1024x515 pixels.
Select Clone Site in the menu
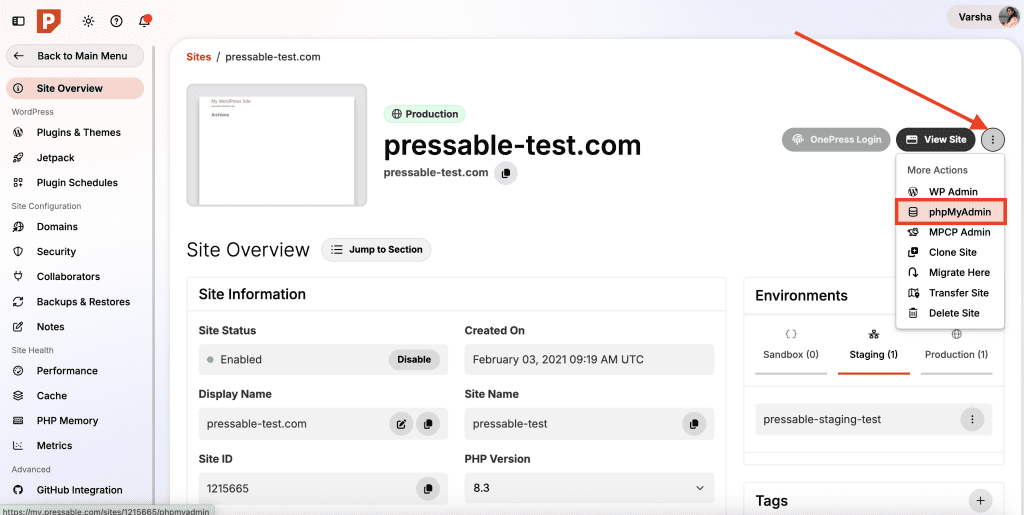click(x=952, y=253)
